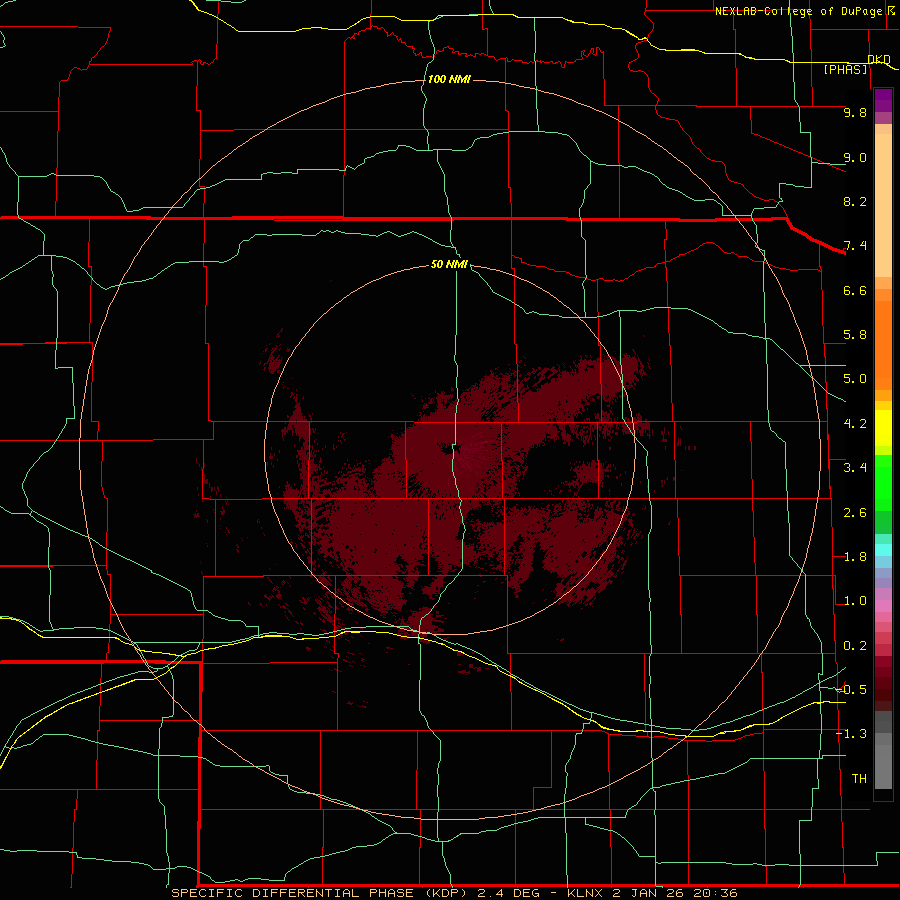Click the 6.6 value on the color scale
The height and width of the screenshot is (900, 900).
point(855,290)
